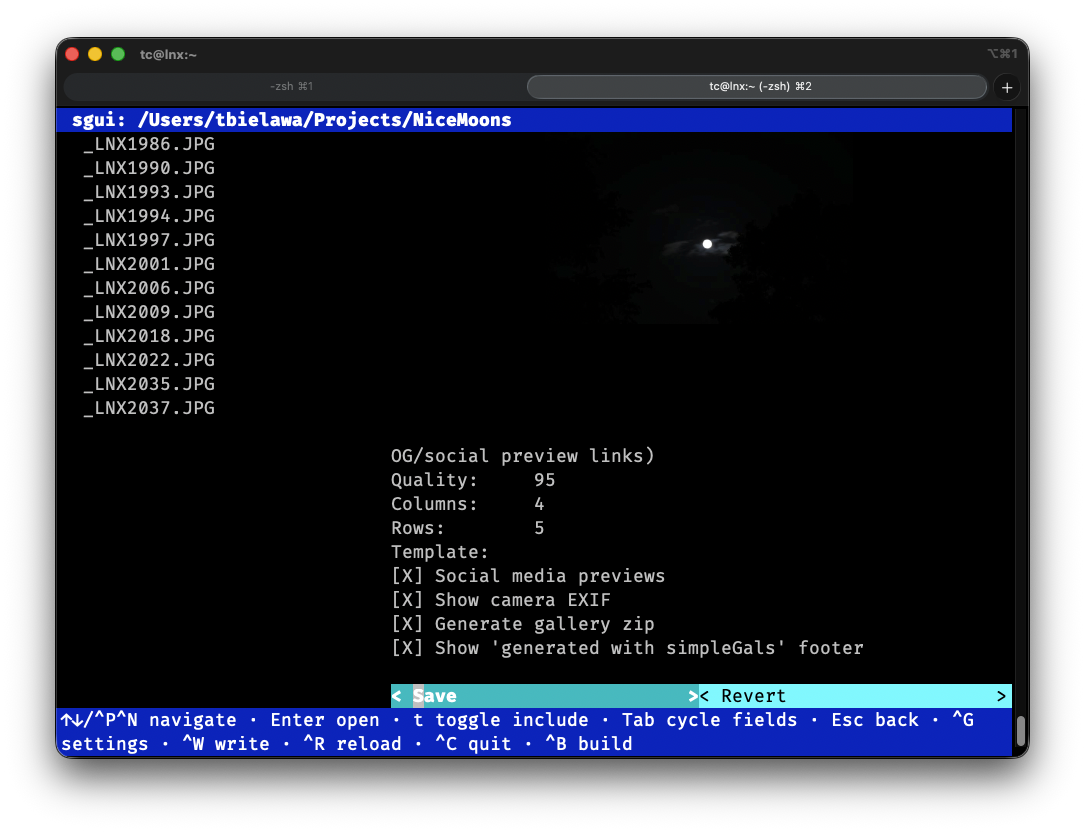Select file _LNX2035.JPG
This screenshot has width=1085, height=832.
point(149,384)
